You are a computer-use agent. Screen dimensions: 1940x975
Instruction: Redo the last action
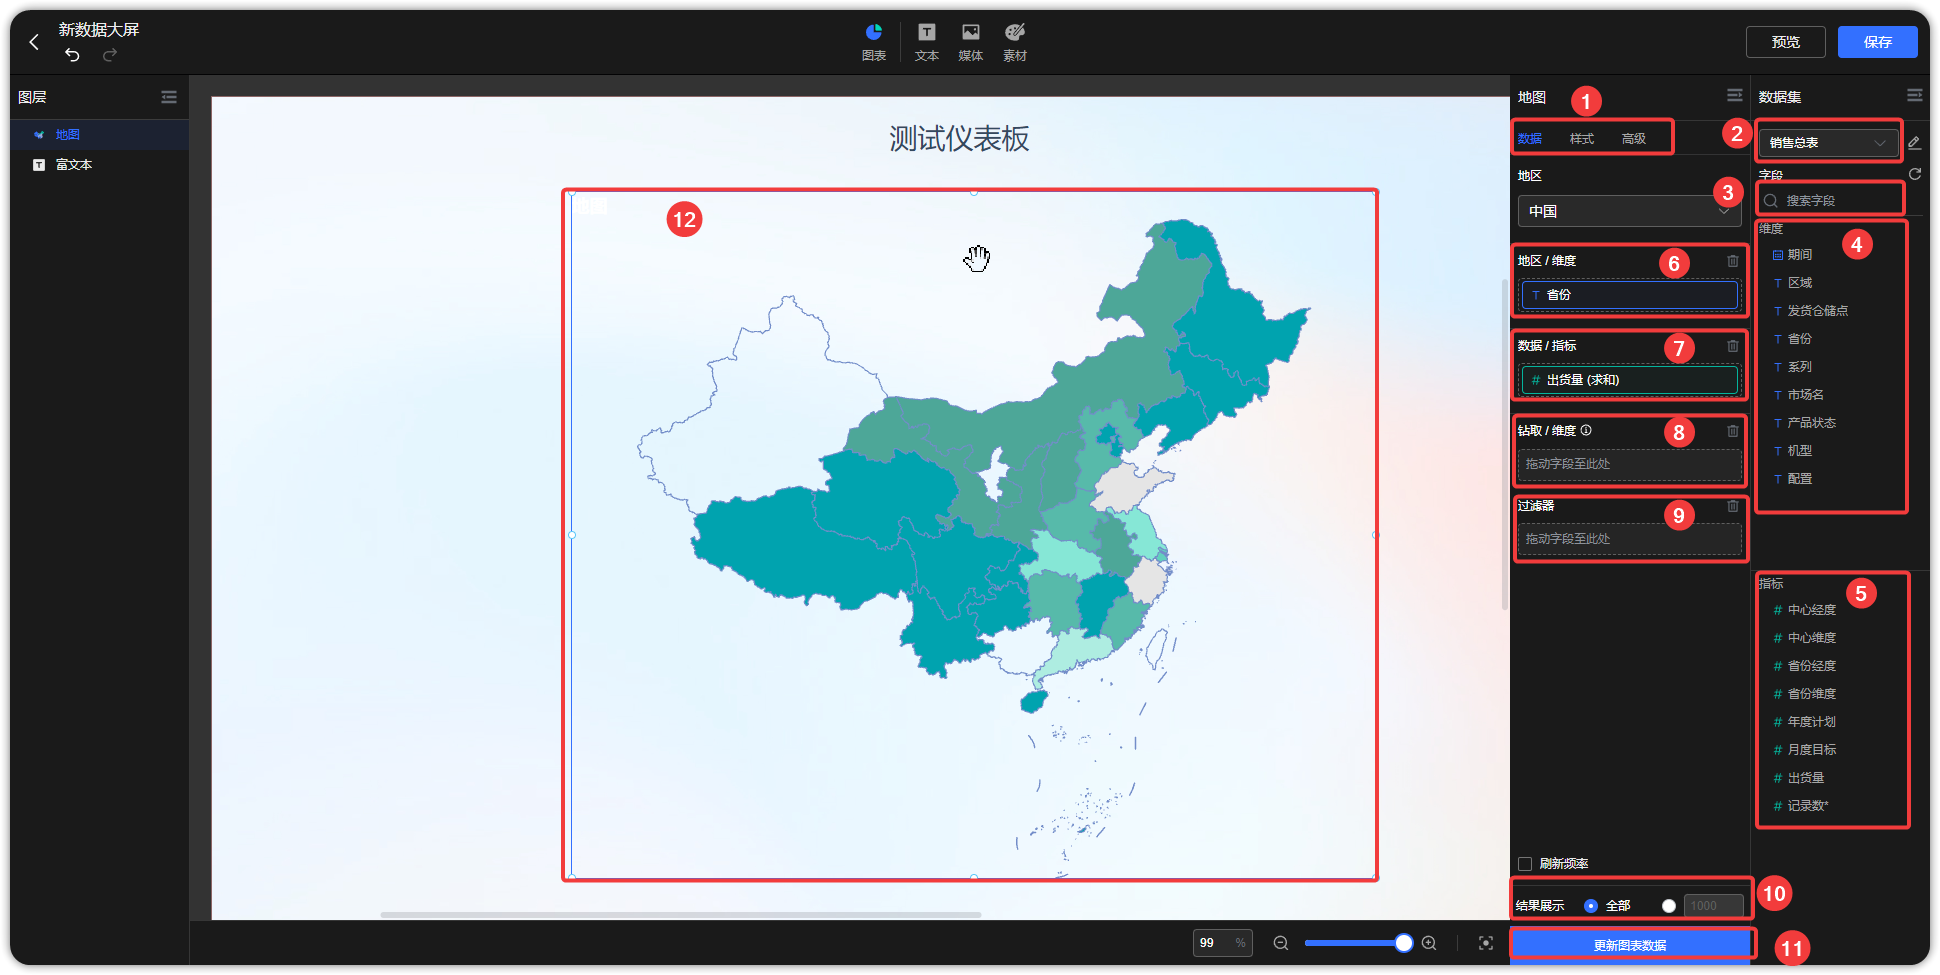pos(110,54)
